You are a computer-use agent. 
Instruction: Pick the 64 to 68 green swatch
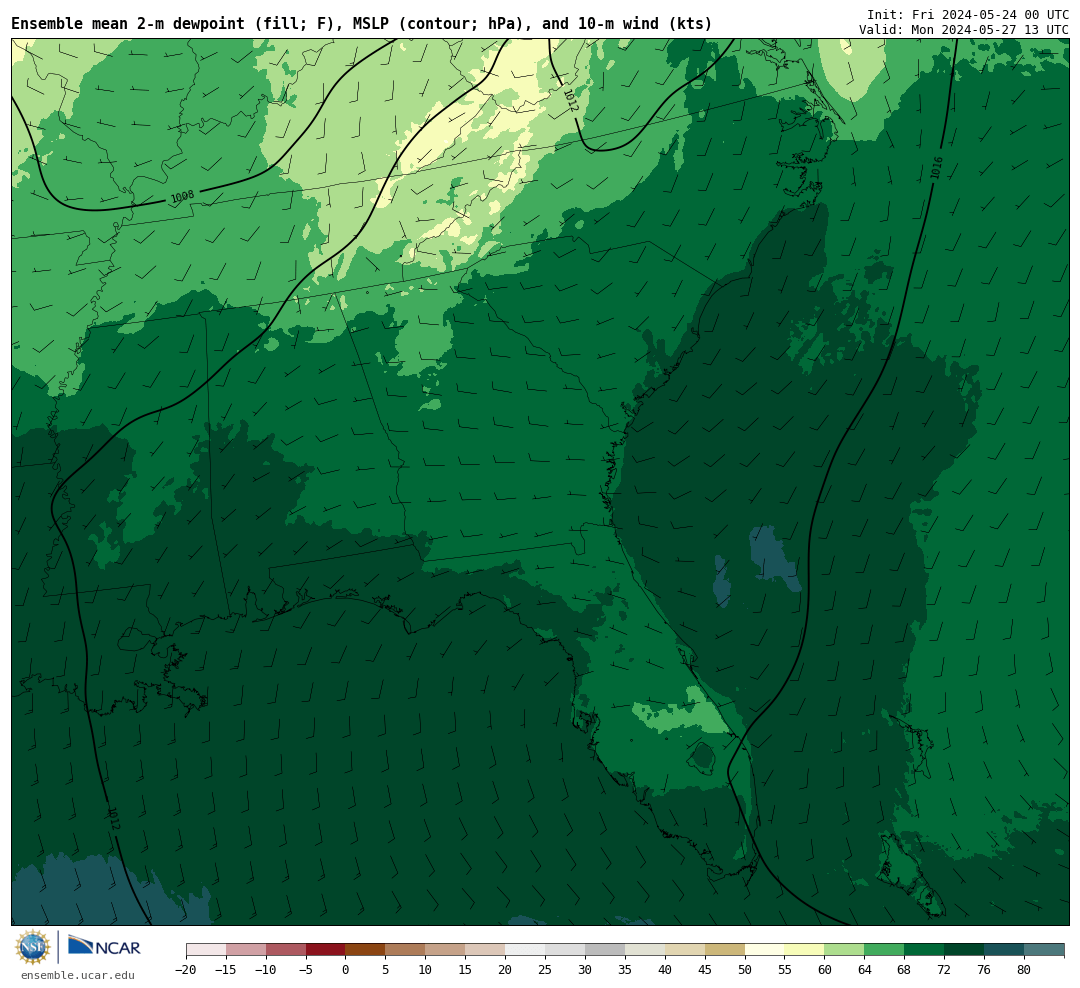(x=885, y=950)
